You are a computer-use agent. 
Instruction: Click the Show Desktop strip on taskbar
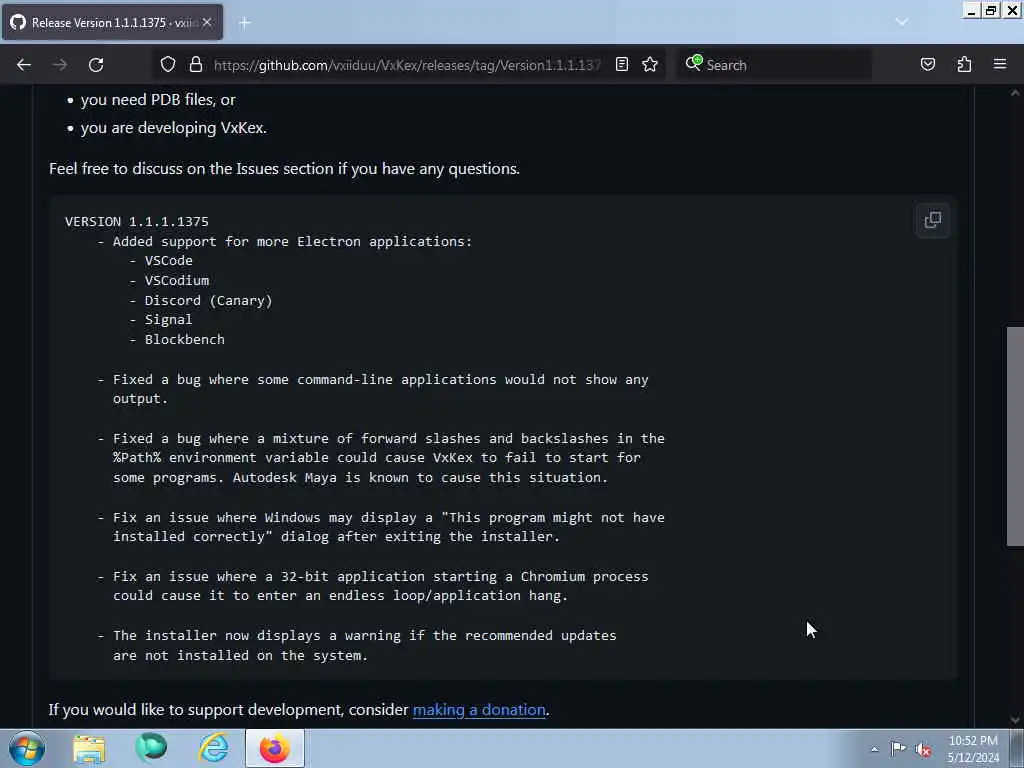(1017, 748)
